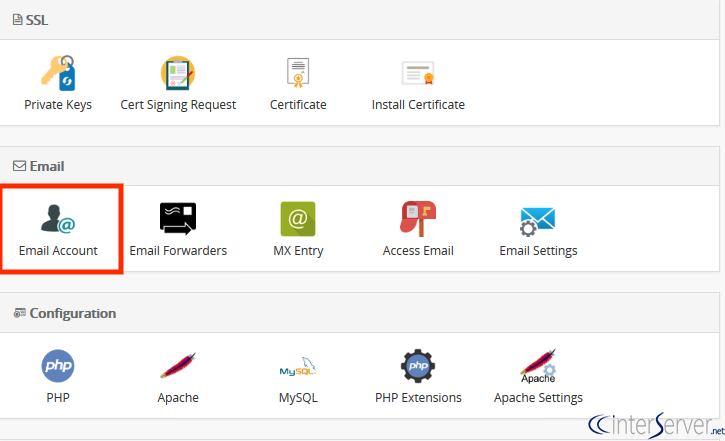Open the Private Keys icon
Image resolution: width=725 pixels, height=441 pixels.
click(x=58, y=74)
